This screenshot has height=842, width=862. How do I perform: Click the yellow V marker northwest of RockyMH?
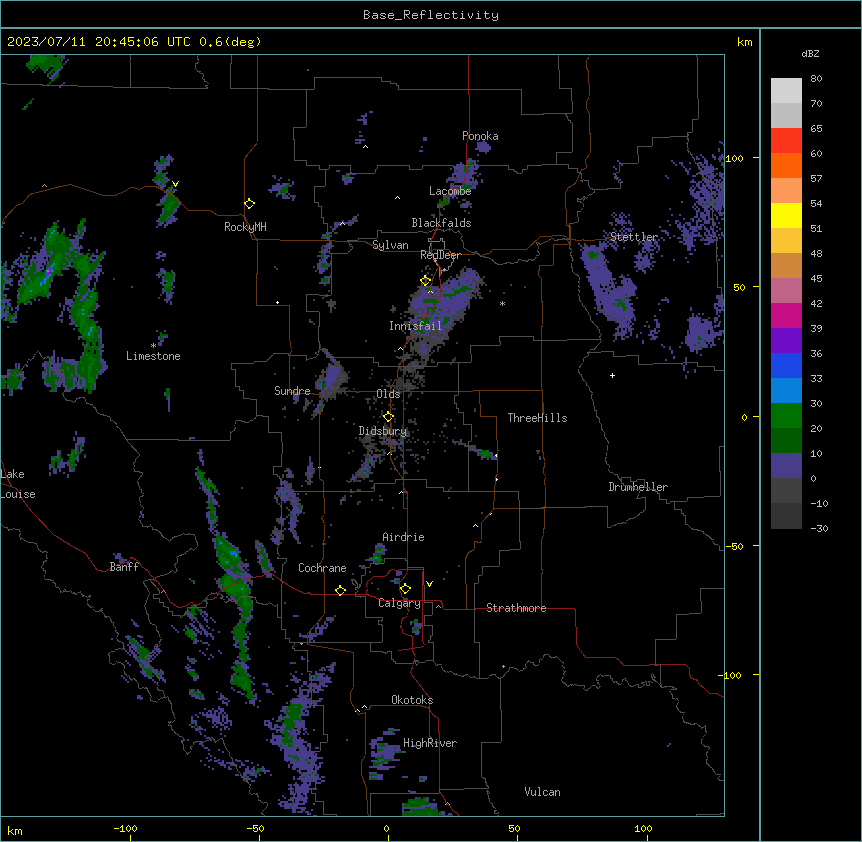point(175,184)
